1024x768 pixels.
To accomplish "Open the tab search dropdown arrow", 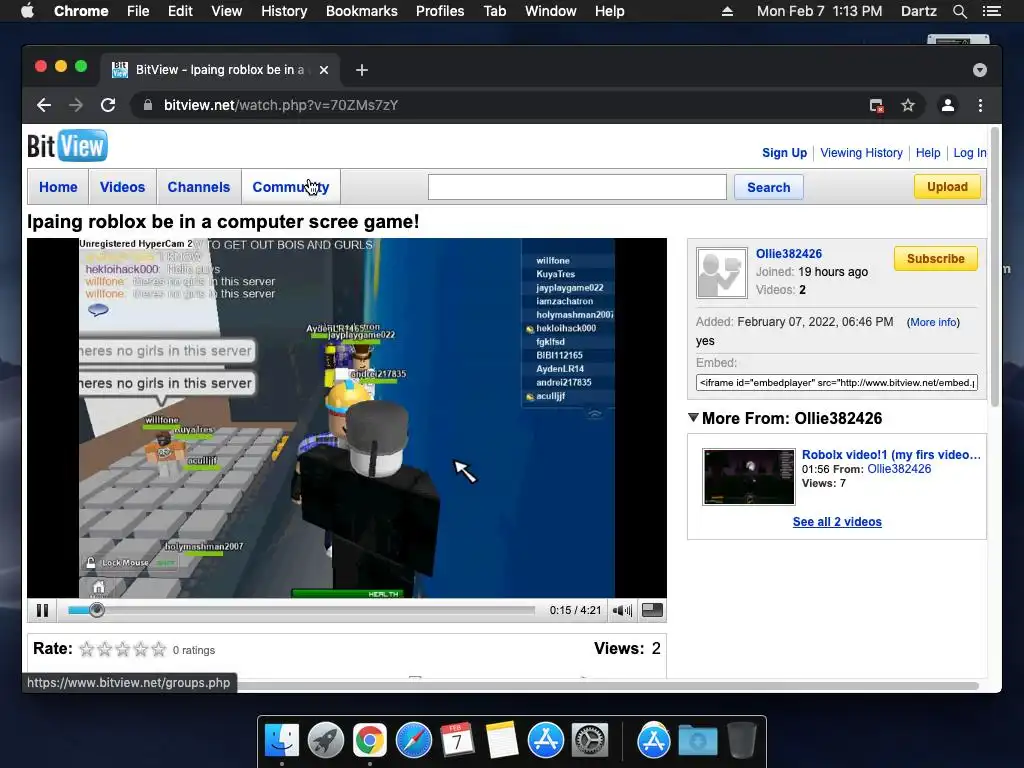I will click(980, 70).
